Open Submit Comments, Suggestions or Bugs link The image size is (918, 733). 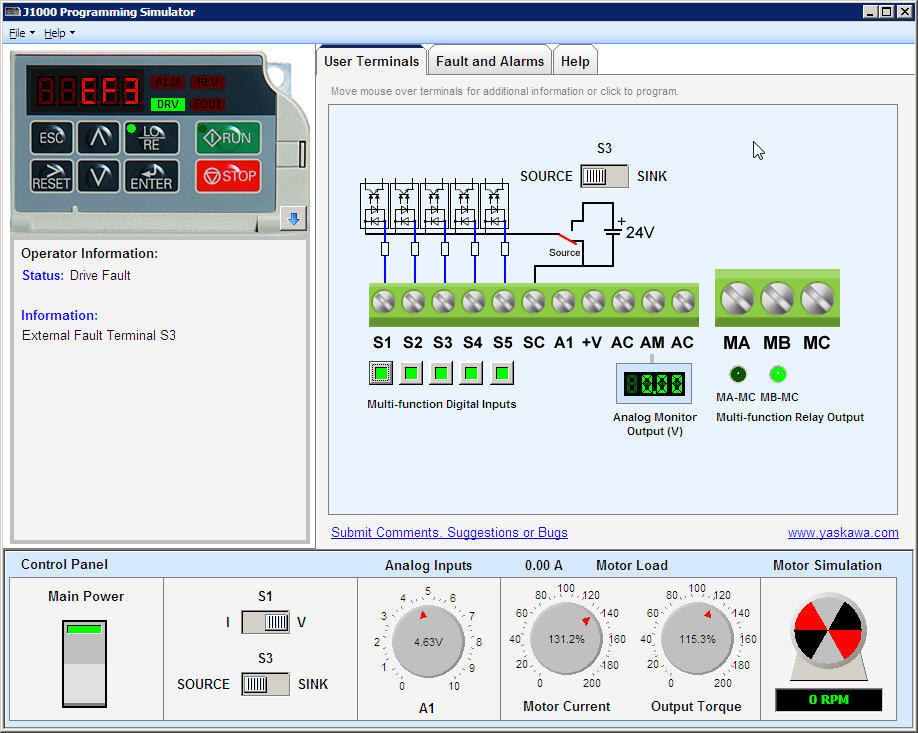coord(449,532)
